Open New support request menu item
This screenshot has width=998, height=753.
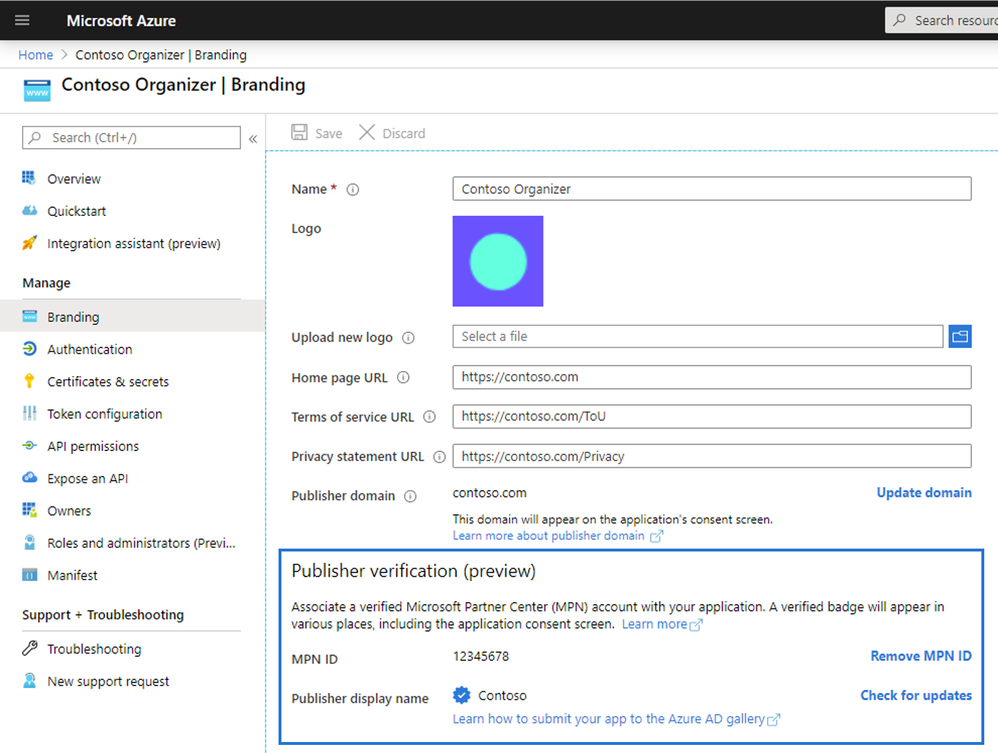[x=108, y=682]
